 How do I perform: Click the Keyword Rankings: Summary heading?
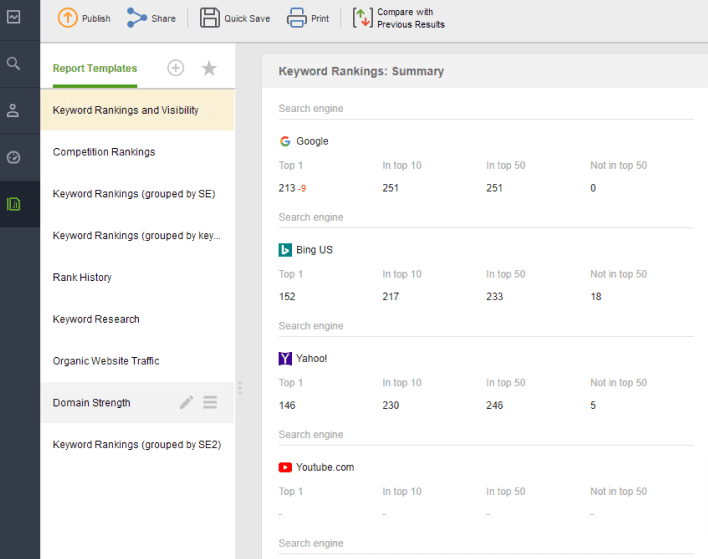tap(361, 71)
